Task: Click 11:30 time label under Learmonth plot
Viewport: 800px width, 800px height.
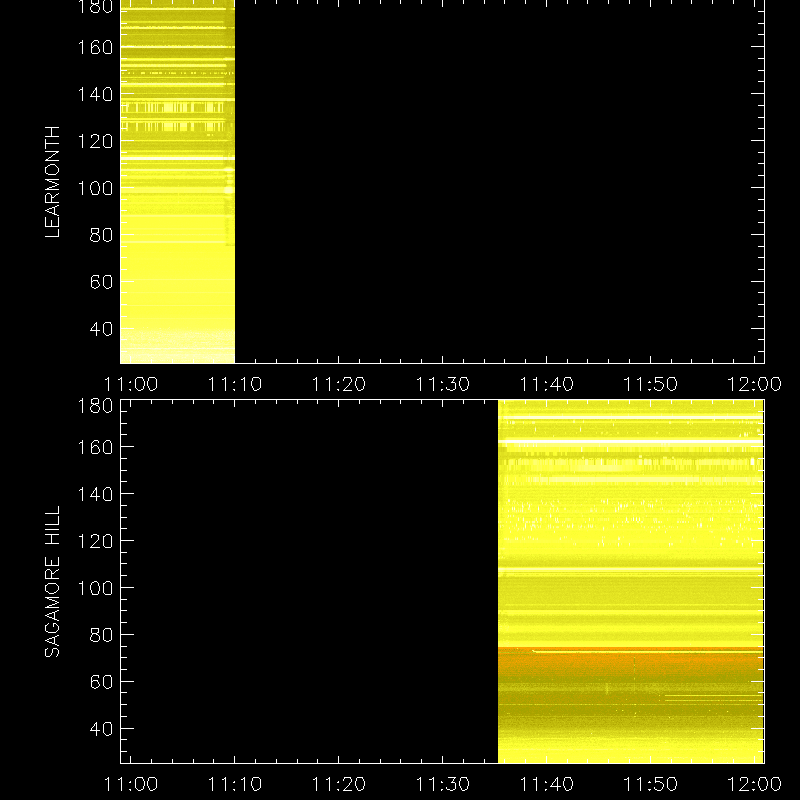Action: pyautogui.click(x=442, y=384)
